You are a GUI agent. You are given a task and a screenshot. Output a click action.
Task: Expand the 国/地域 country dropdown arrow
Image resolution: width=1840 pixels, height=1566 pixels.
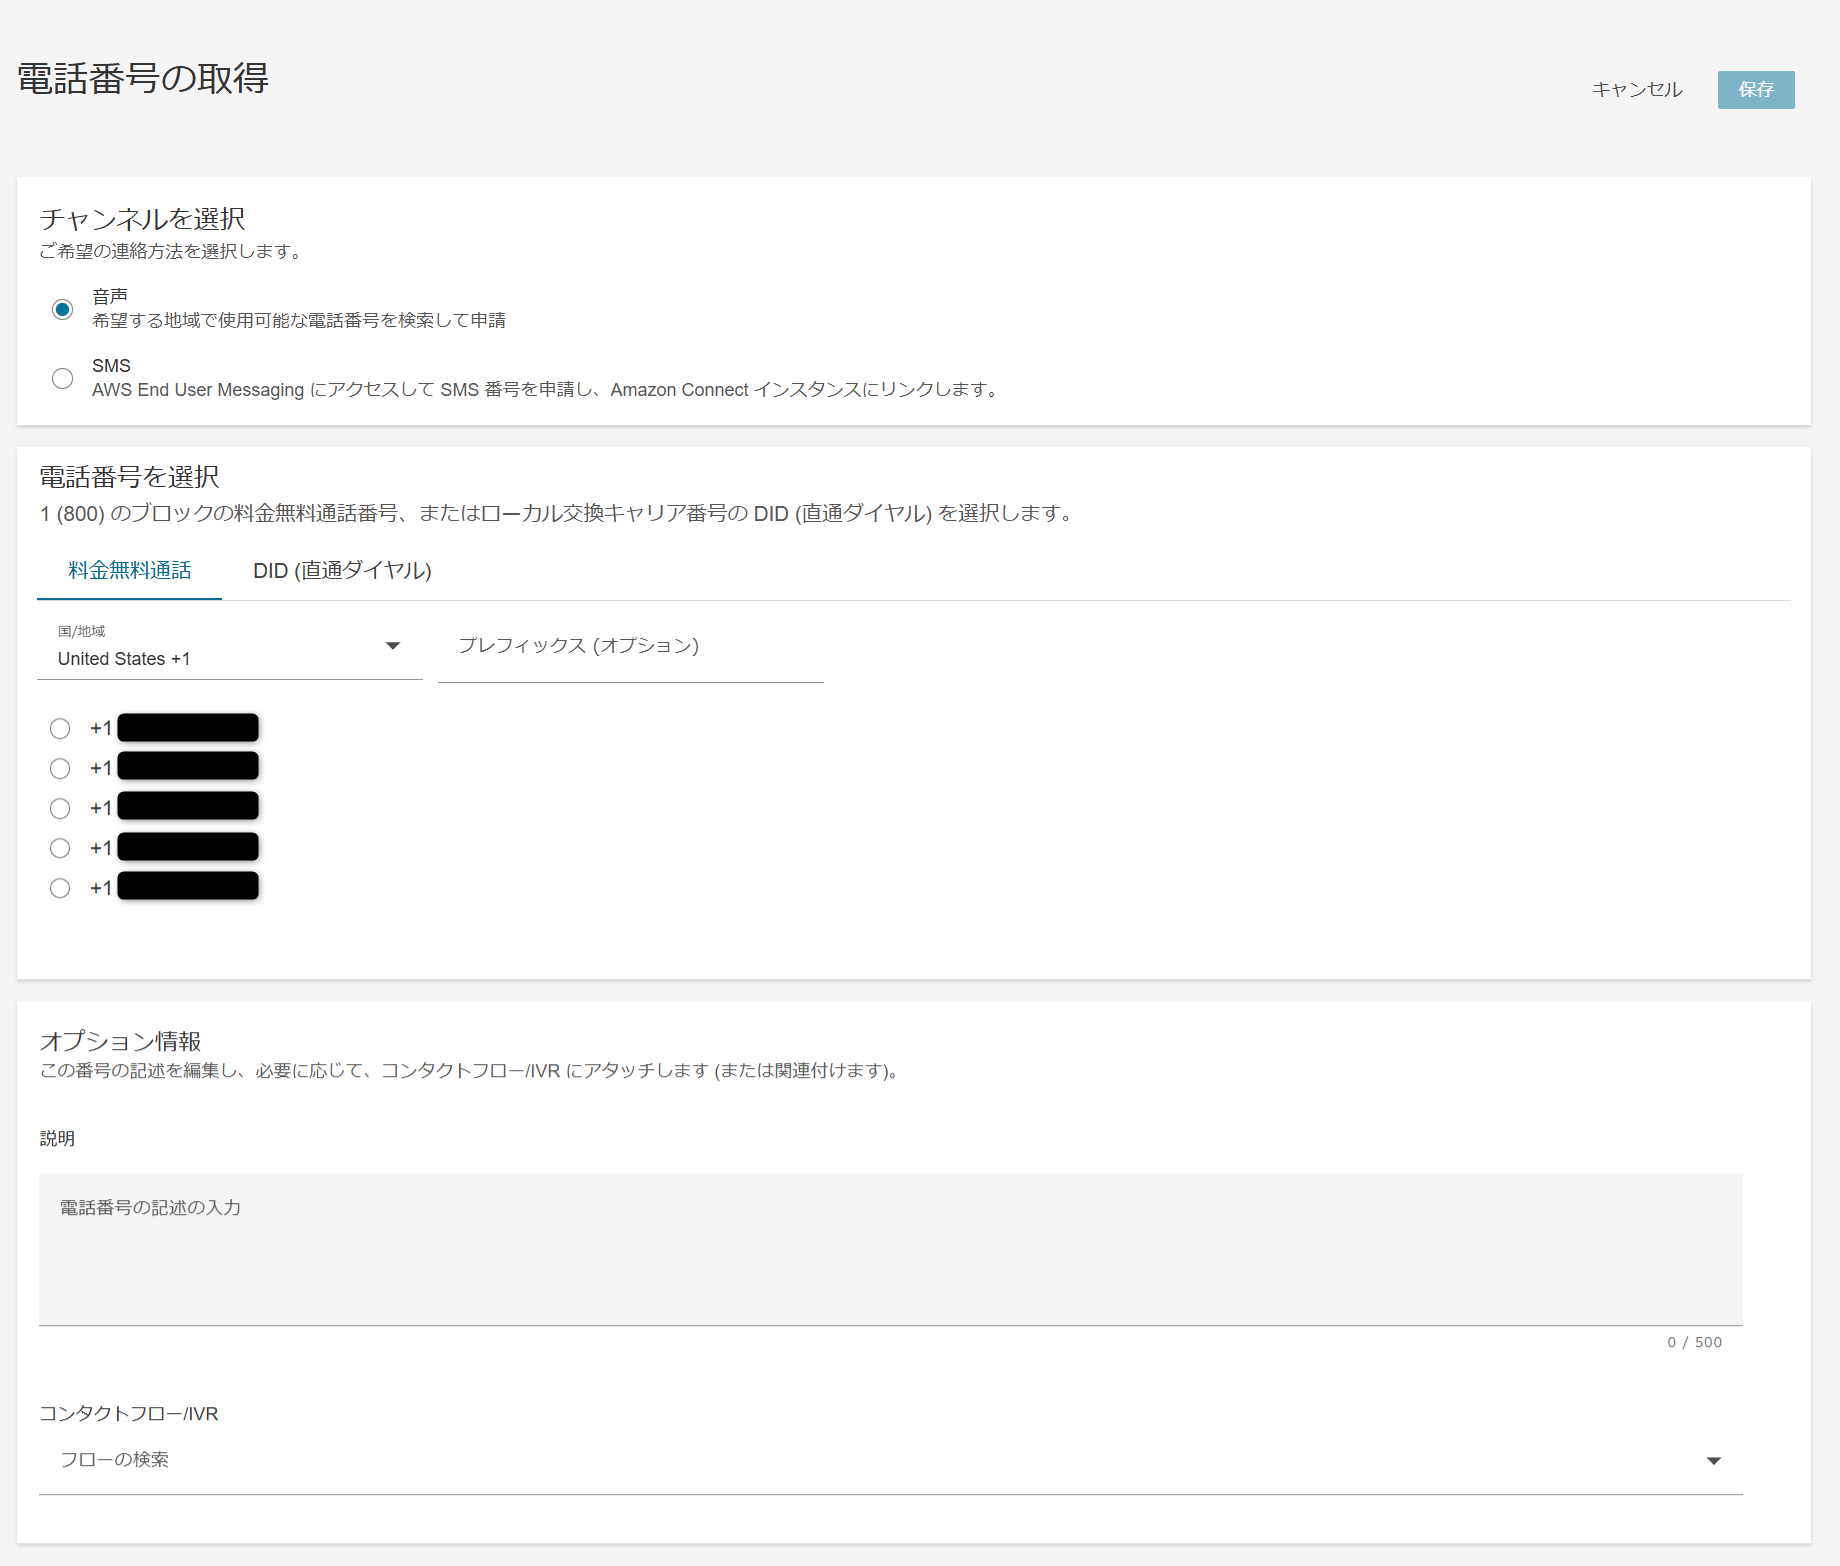(x=393, y=646)
